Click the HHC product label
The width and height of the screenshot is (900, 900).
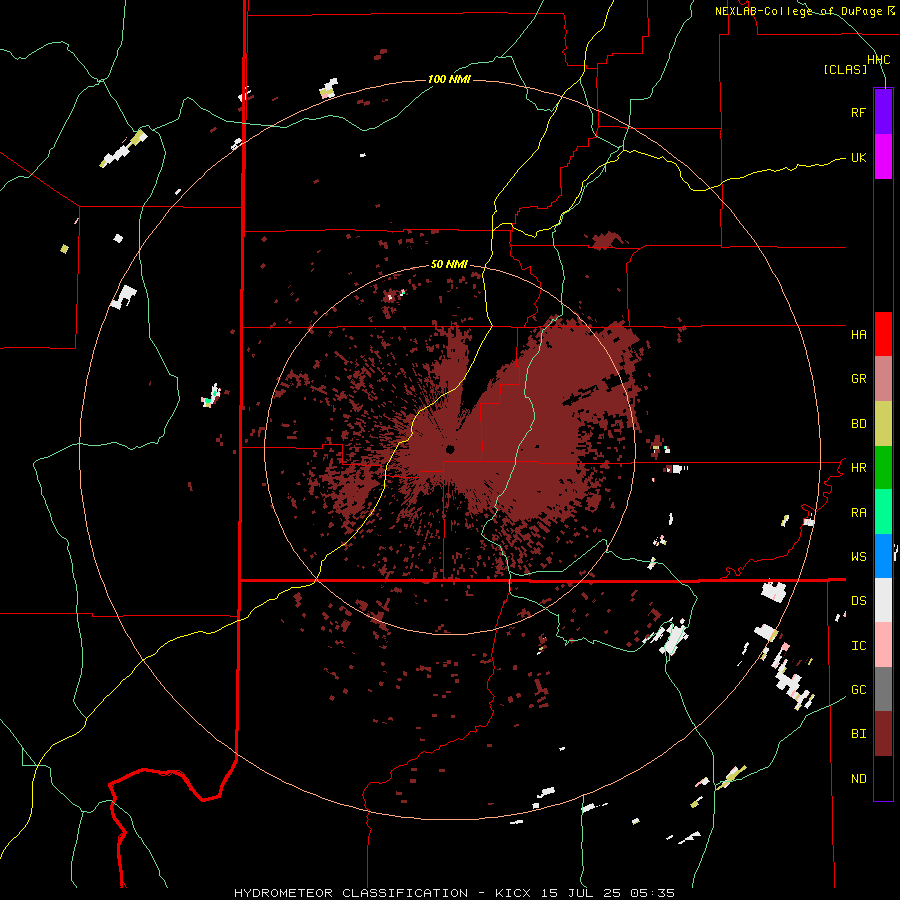pyautogui.click(x=879, y=60)
